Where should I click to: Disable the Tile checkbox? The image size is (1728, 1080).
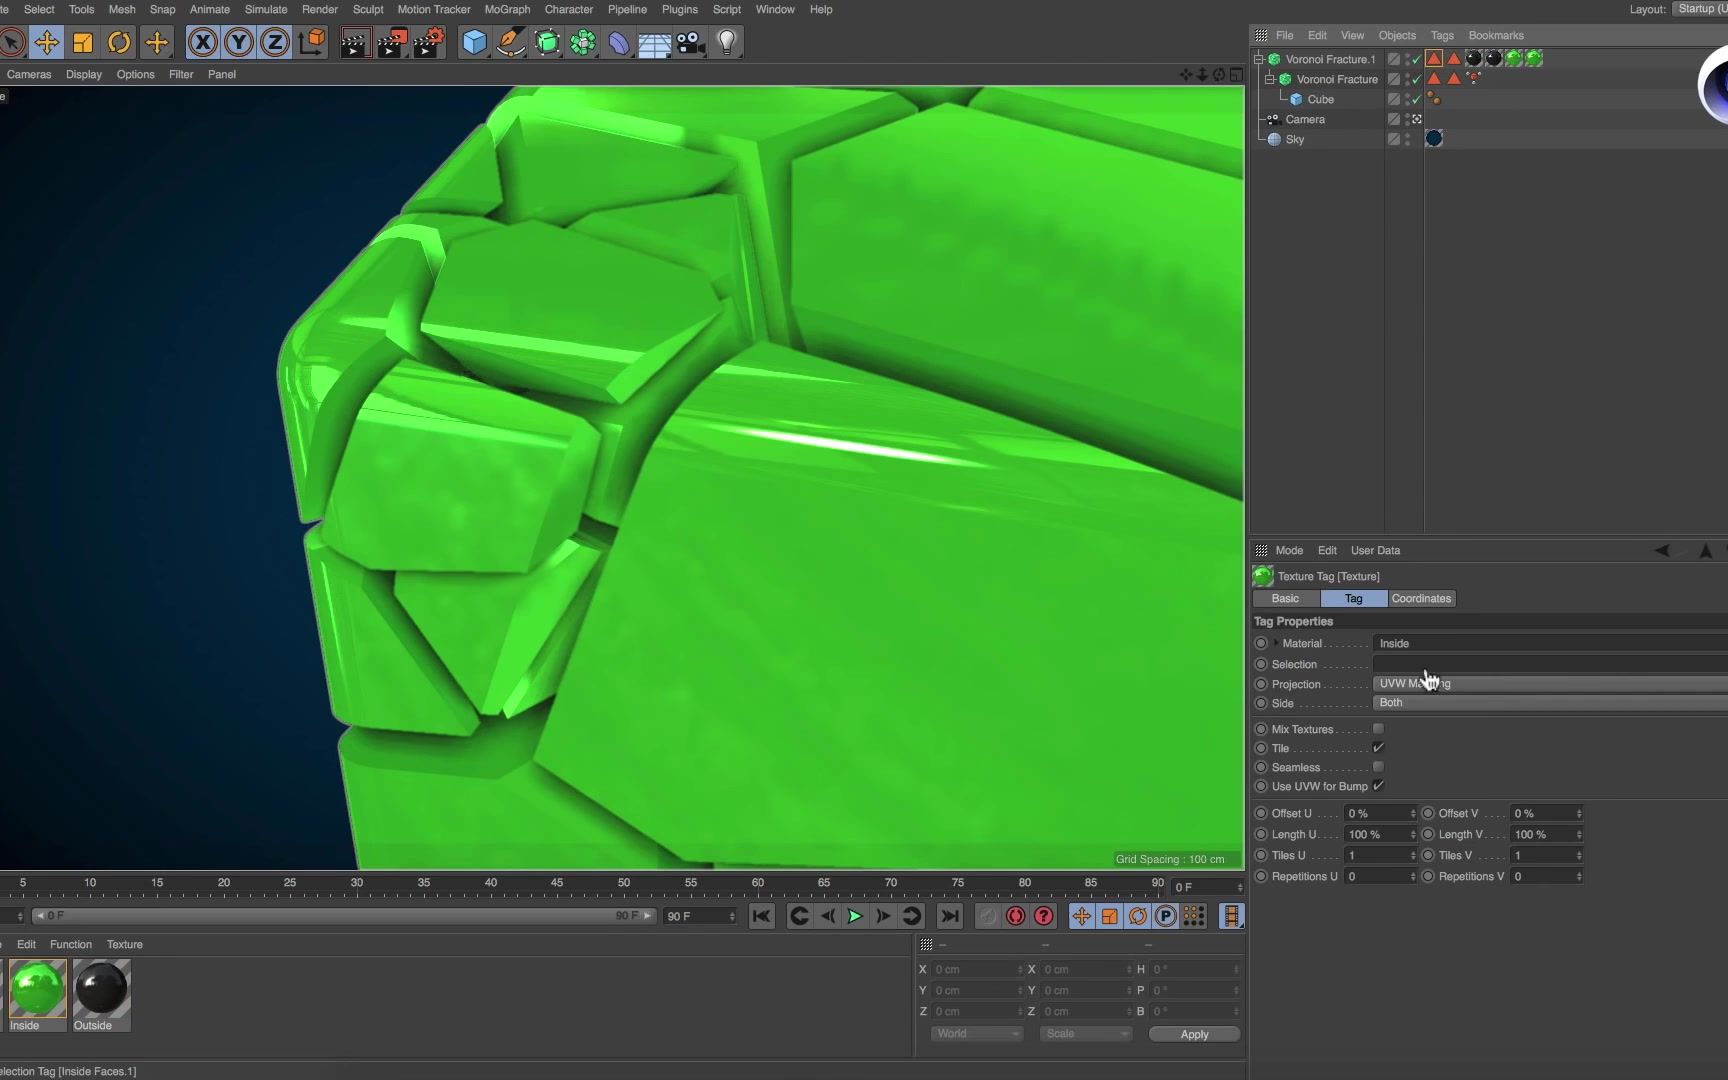tap(1377, 748)
